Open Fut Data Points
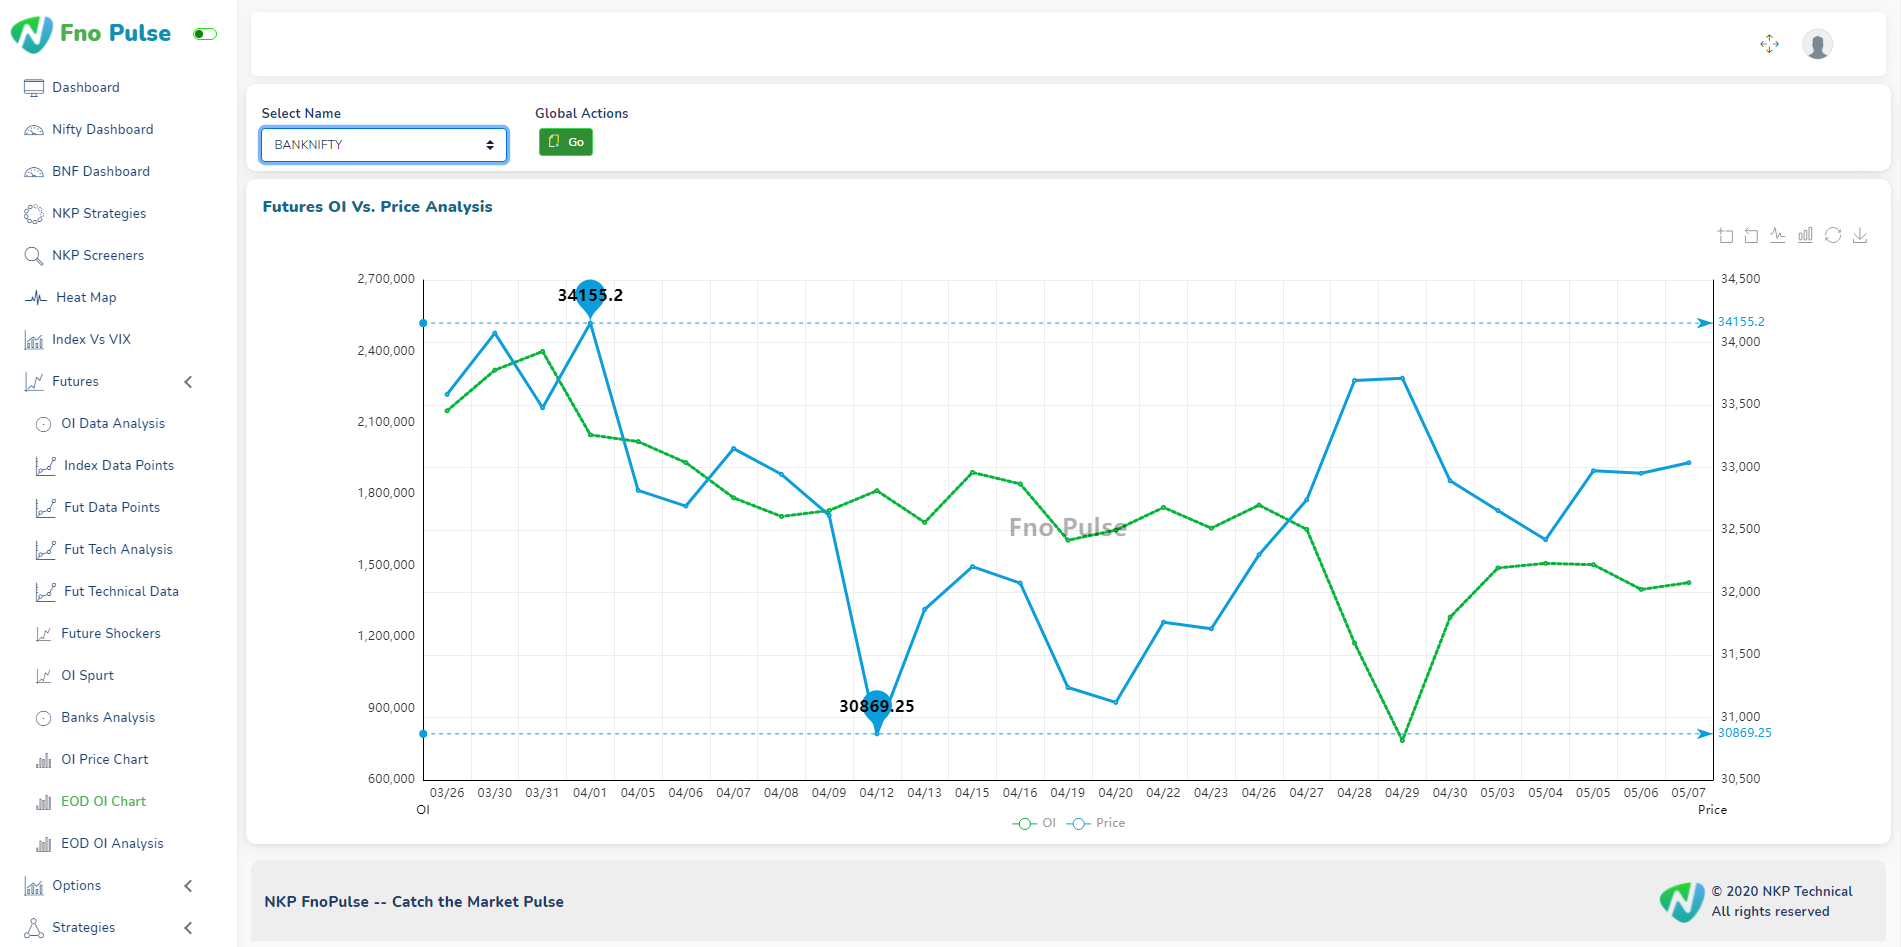This screenshot has width=1901, height=947. coord(112,507)
